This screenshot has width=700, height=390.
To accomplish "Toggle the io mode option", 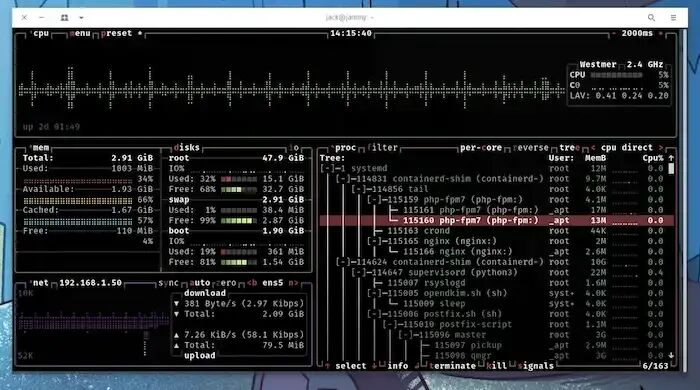I will (294, 148).
